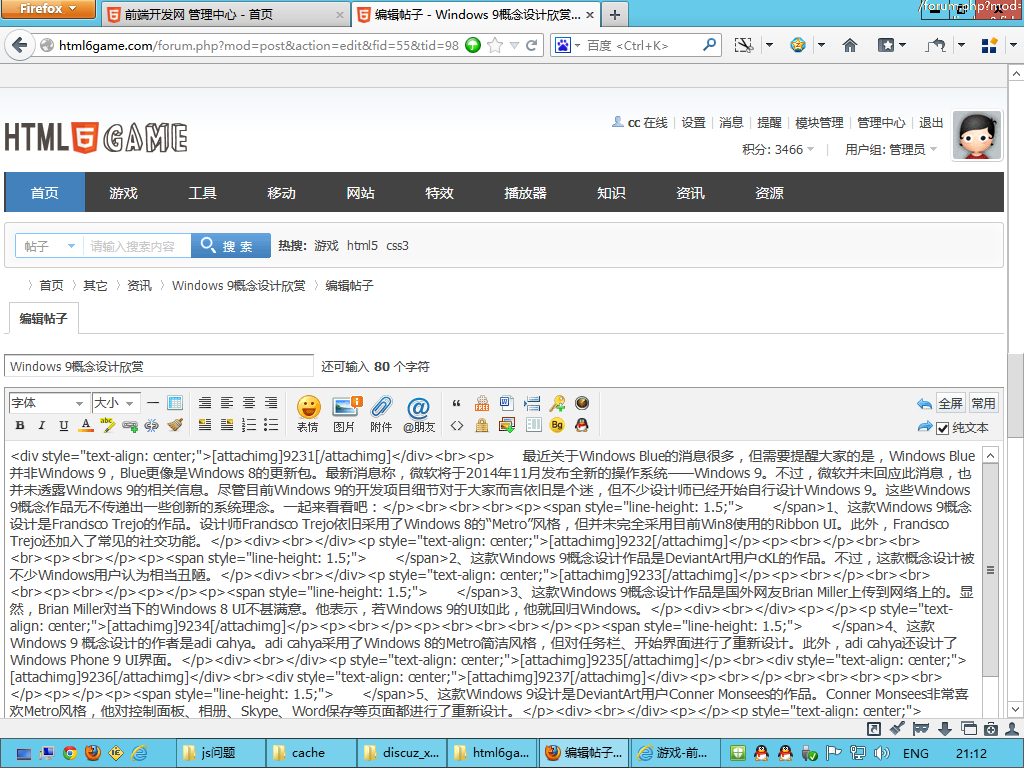Viewport: 1024px width, 768px height.
Task: Open the Firefox menu button dropdown
Action: 48,9
